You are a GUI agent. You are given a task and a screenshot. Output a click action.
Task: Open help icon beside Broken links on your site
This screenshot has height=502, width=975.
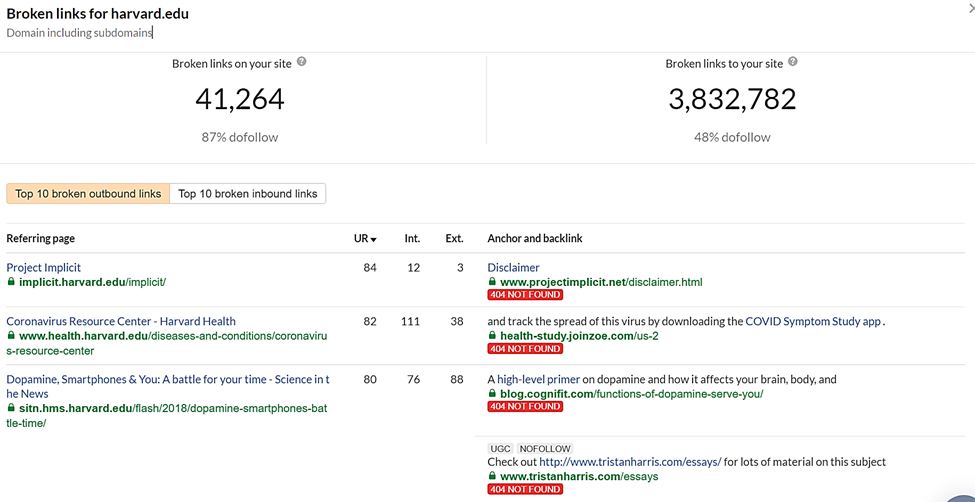(302, 62)
